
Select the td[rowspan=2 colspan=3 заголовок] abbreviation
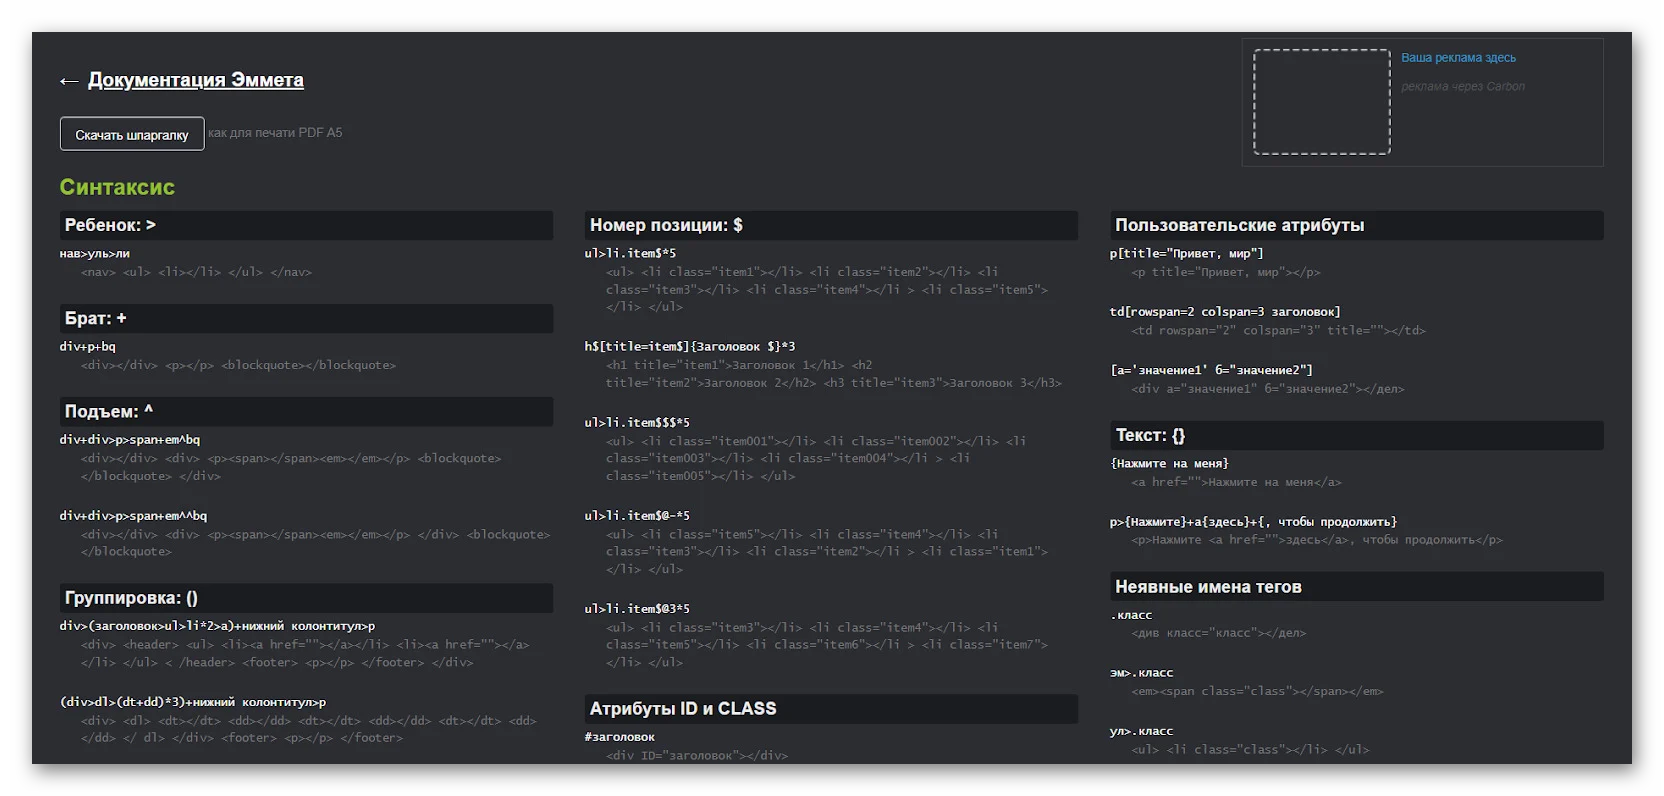click(x=1225, y=312)
